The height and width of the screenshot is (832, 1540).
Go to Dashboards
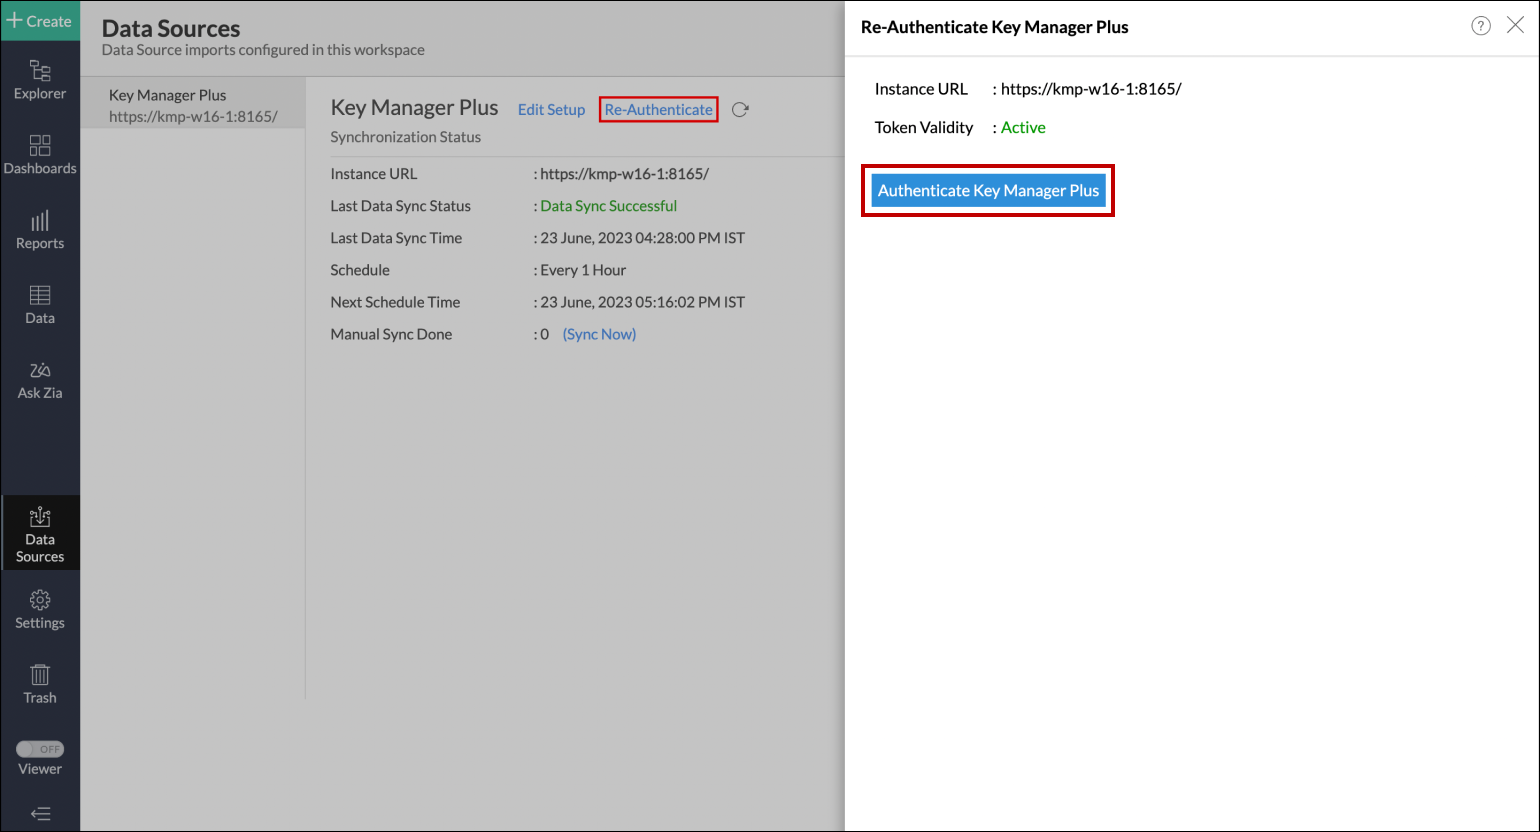pos(40,155)
